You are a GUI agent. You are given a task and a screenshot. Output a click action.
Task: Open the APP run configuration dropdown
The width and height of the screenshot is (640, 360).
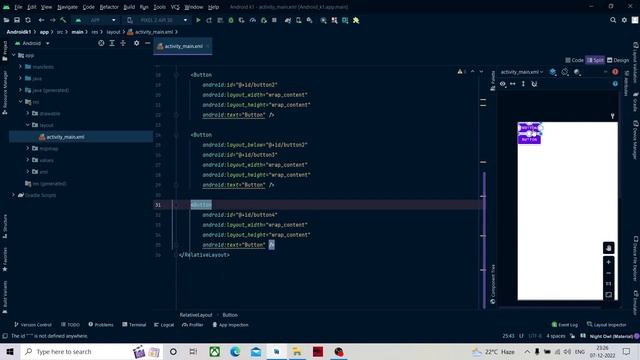click(x=96, y=20)
